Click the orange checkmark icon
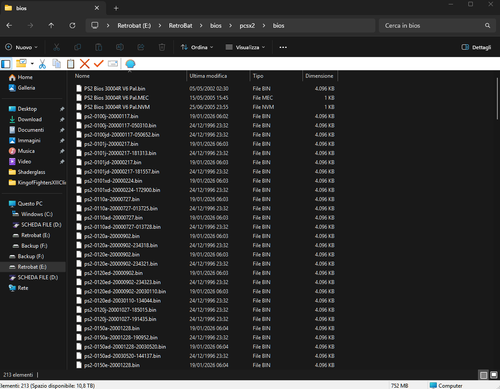Screen dimensions: 500x389 click(99, 63)
